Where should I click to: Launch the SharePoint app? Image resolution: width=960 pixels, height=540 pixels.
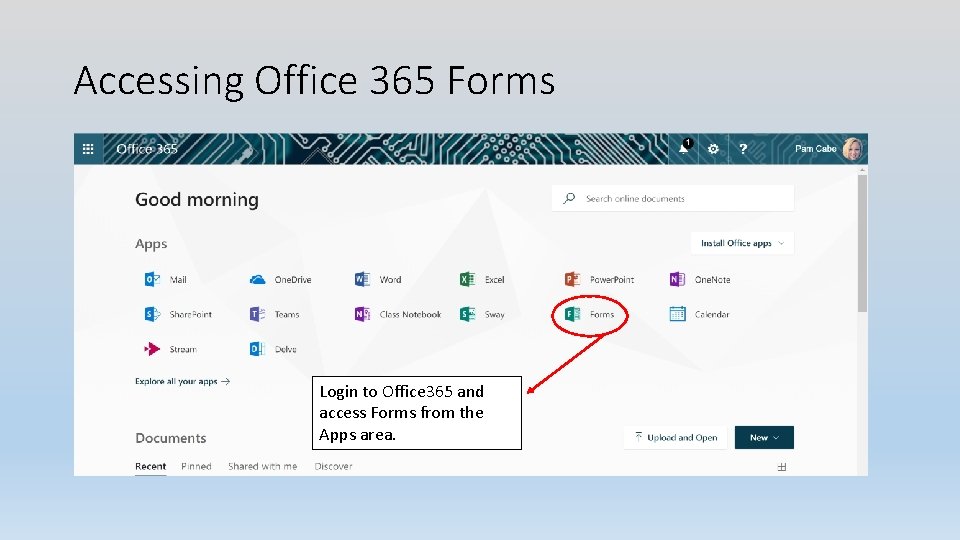178,314
